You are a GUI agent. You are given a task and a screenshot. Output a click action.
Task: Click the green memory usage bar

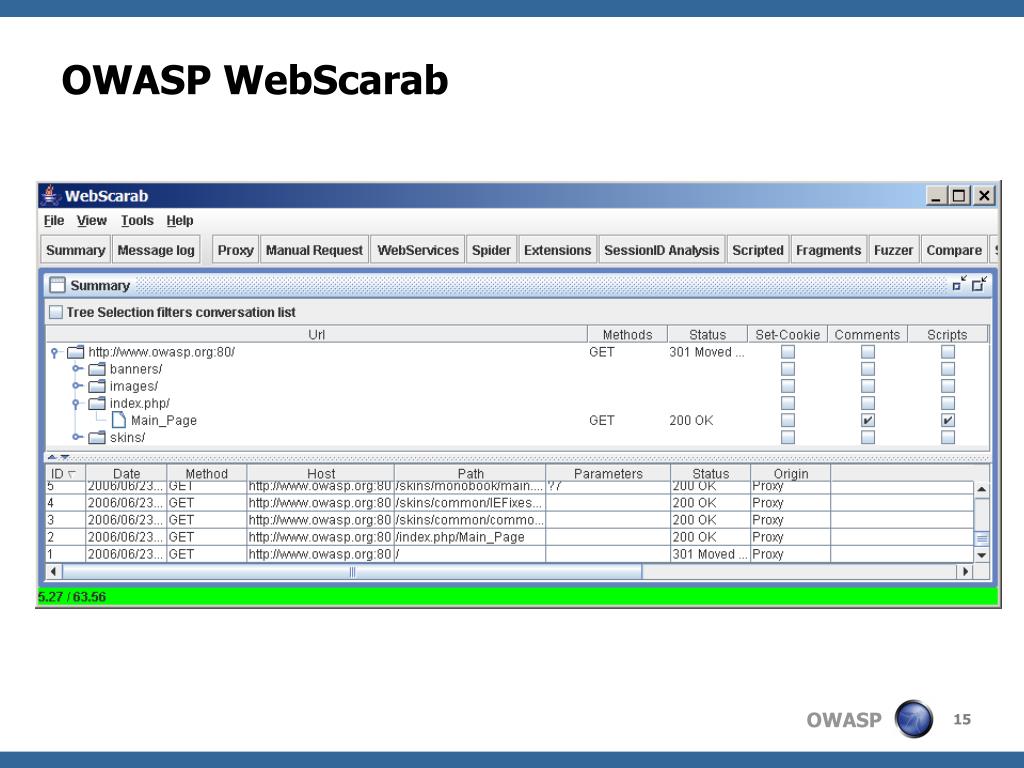(x=518, y=597)
